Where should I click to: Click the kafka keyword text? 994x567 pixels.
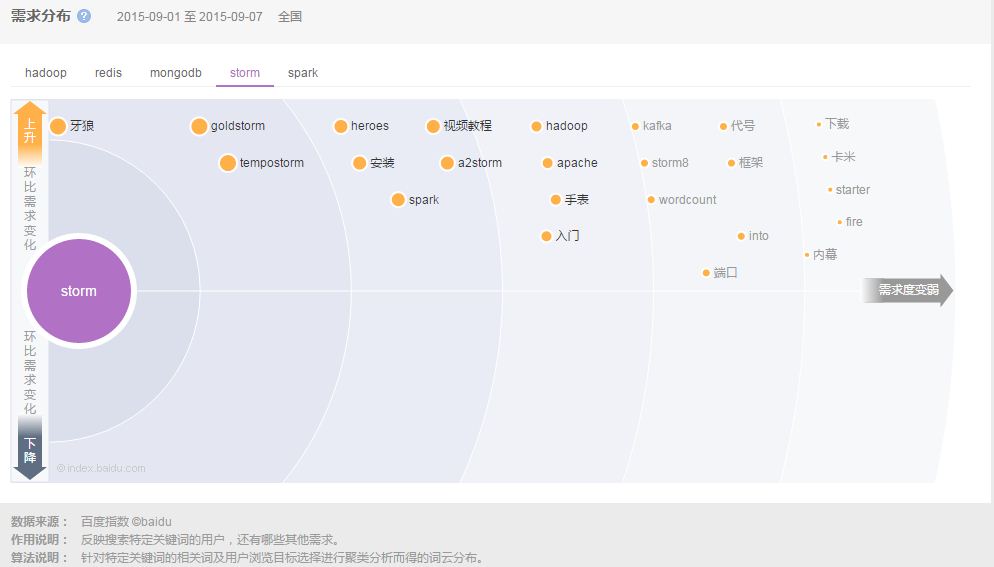[657, 126]
